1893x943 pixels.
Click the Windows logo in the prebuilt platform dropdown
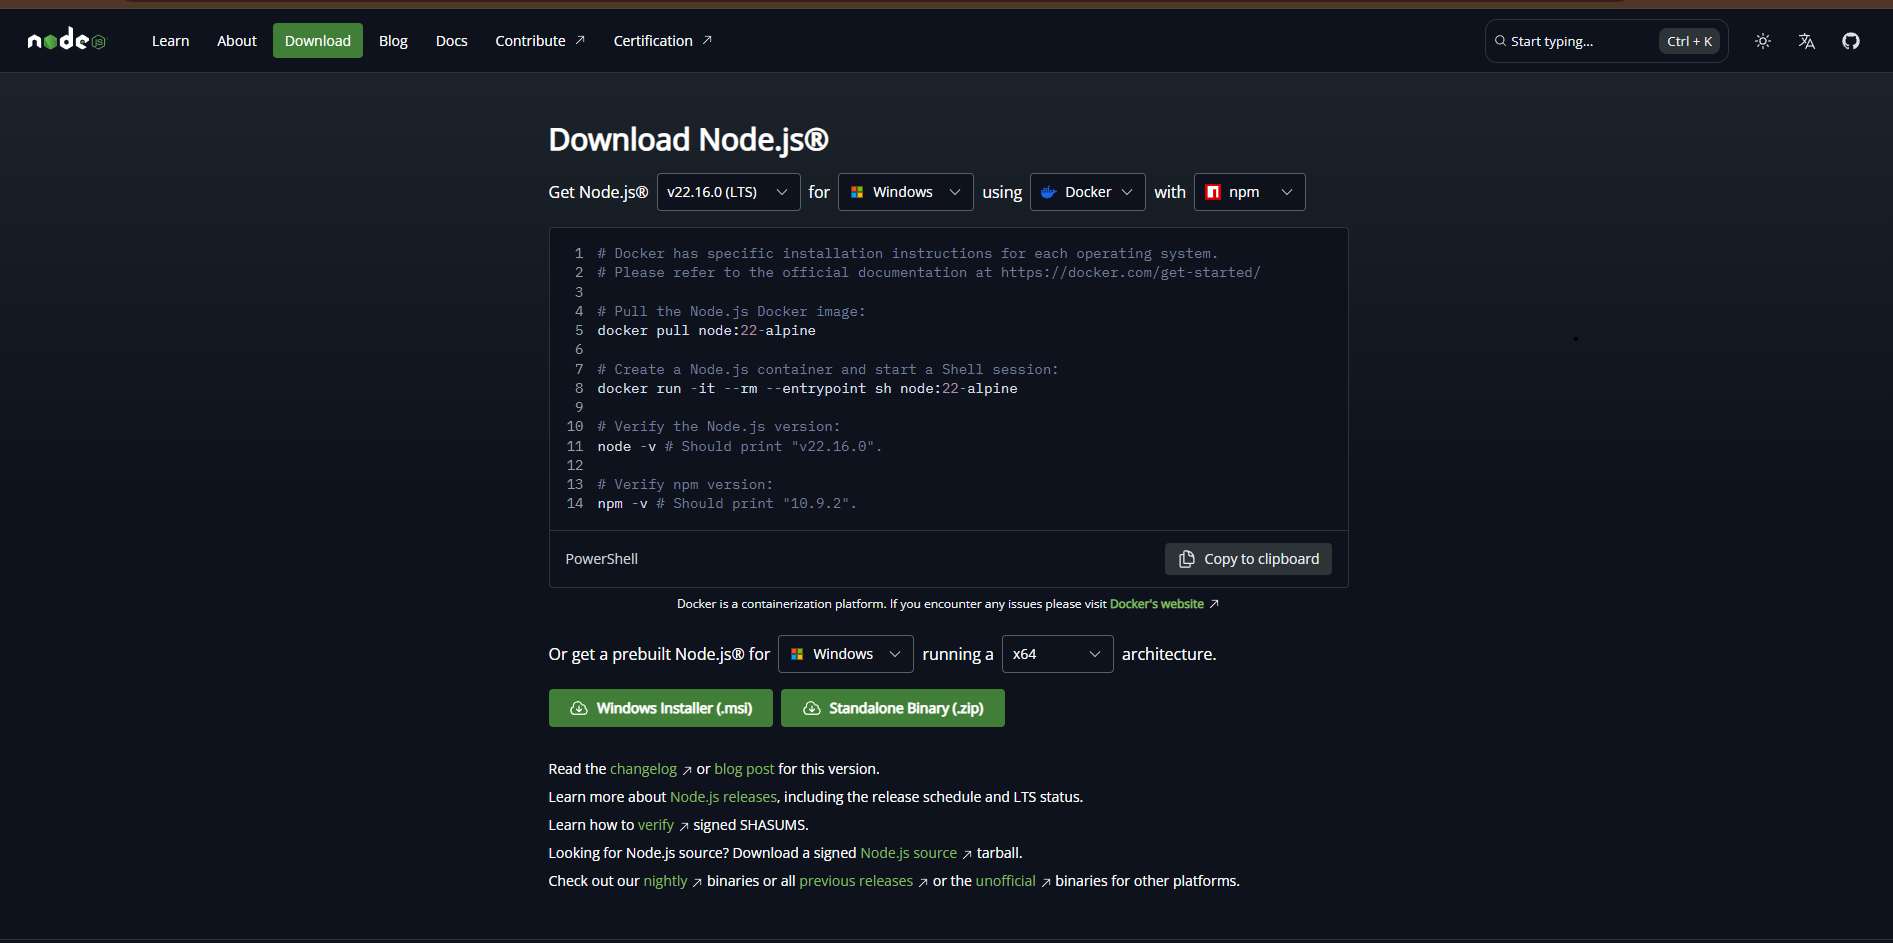[797, 654]
